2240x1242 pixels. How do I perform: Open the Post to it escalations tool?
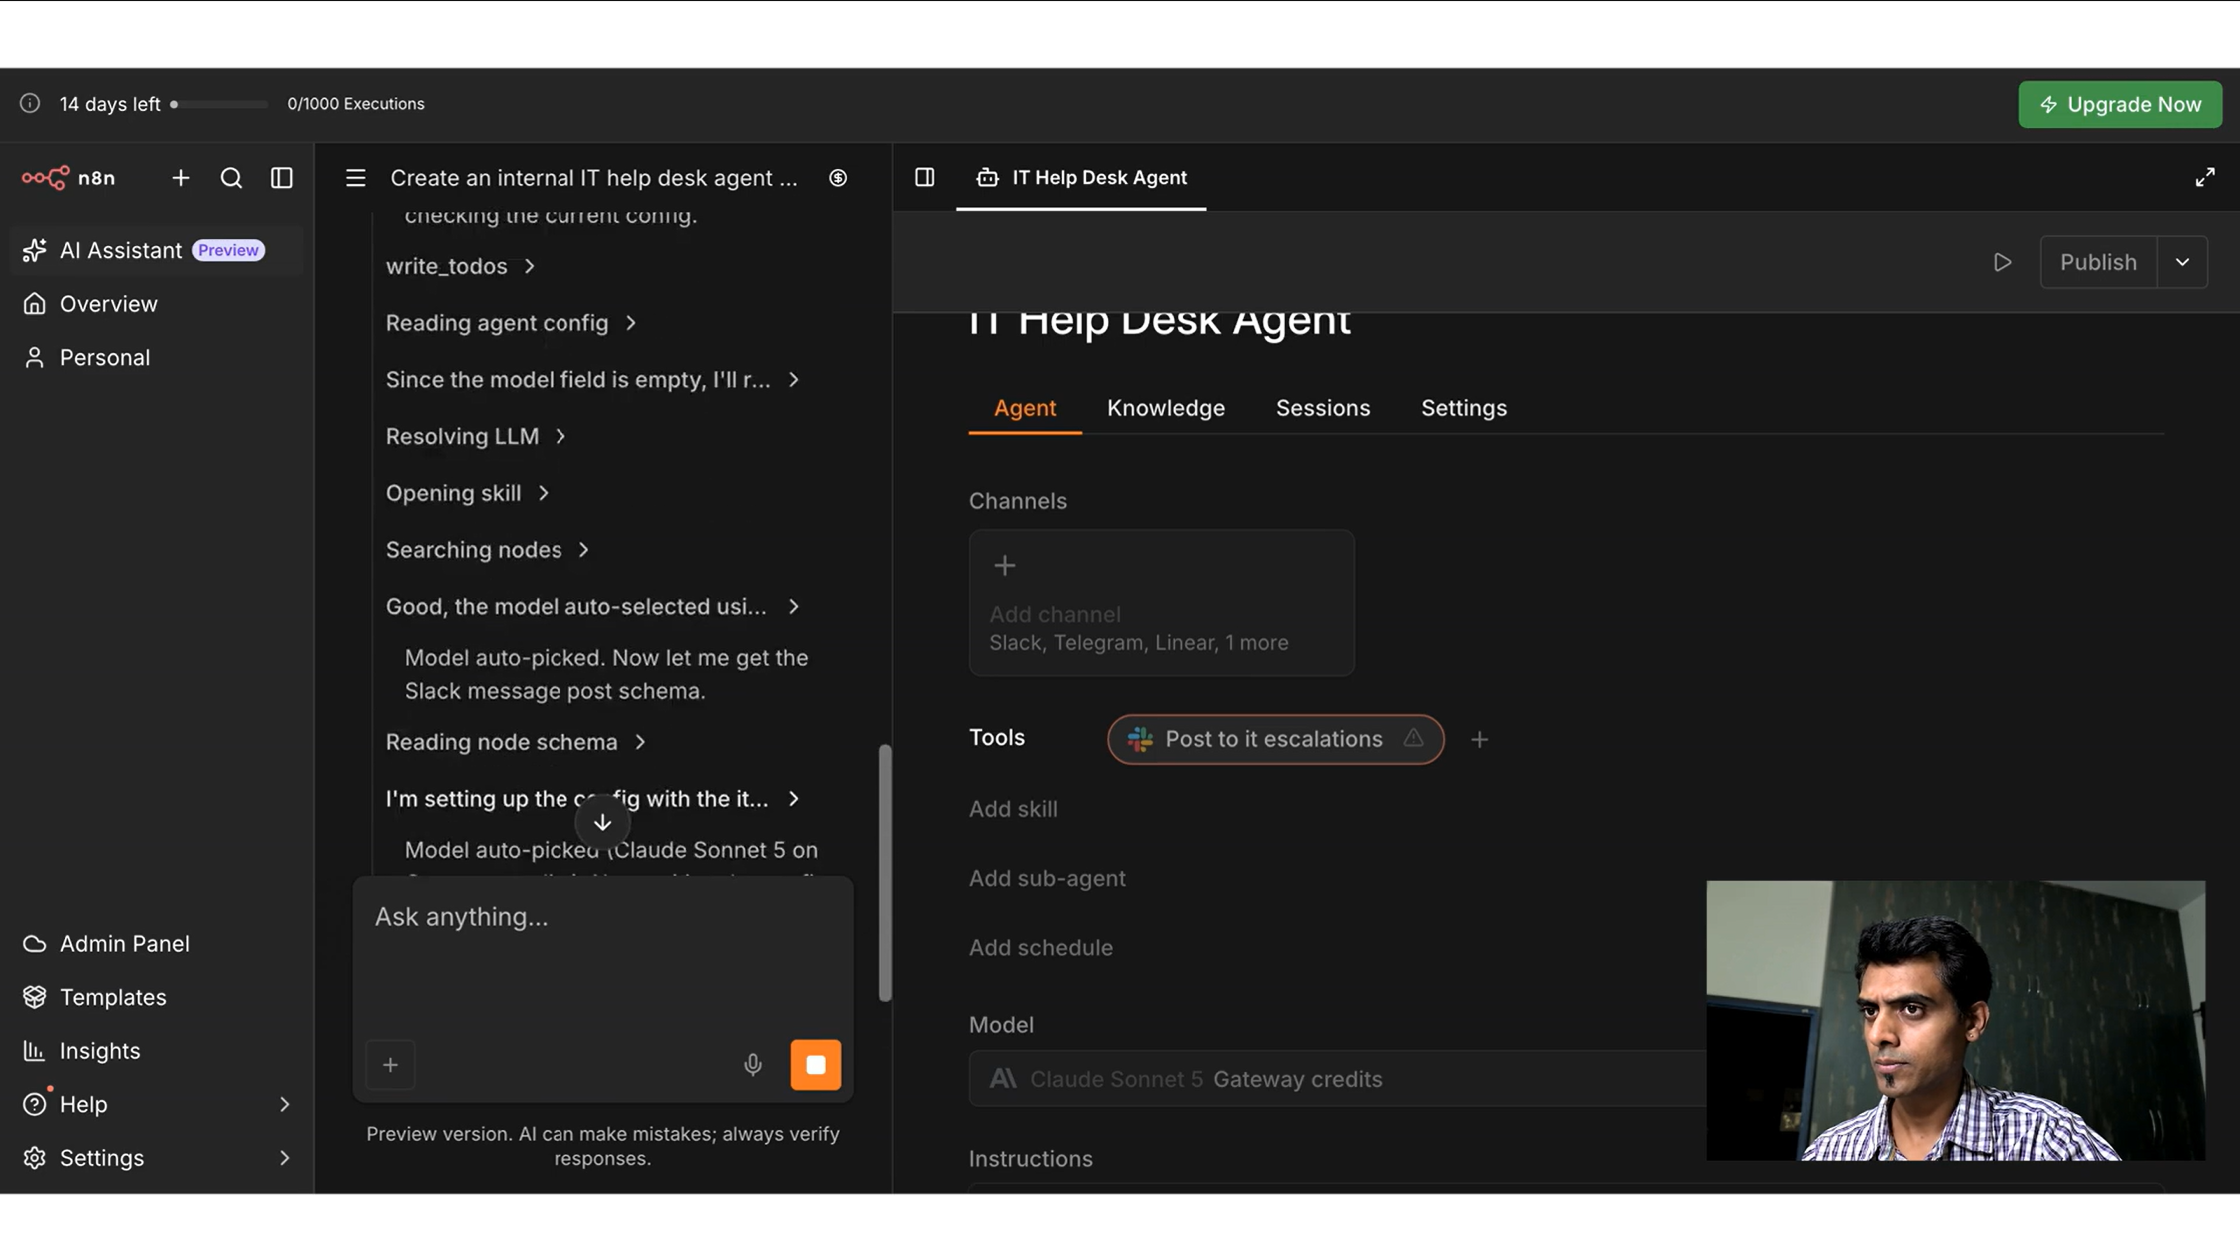coord(1275,739)
